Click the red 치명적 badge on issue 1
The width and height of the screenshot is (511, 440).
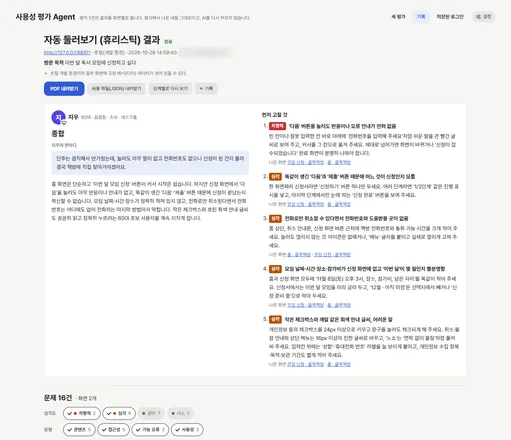coord(277,126)
